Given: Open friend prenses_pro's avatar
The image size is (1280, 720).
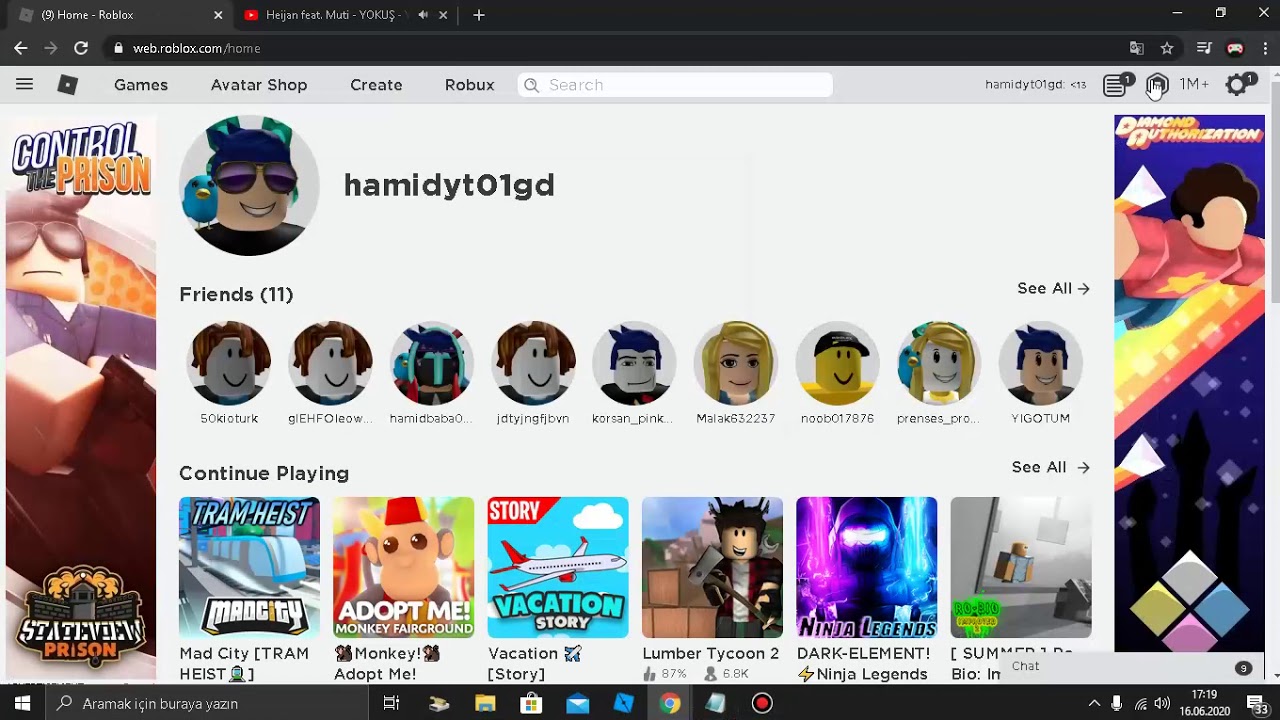Looking at the screenshot, I should pyautogui.click(x=938, y=363).
